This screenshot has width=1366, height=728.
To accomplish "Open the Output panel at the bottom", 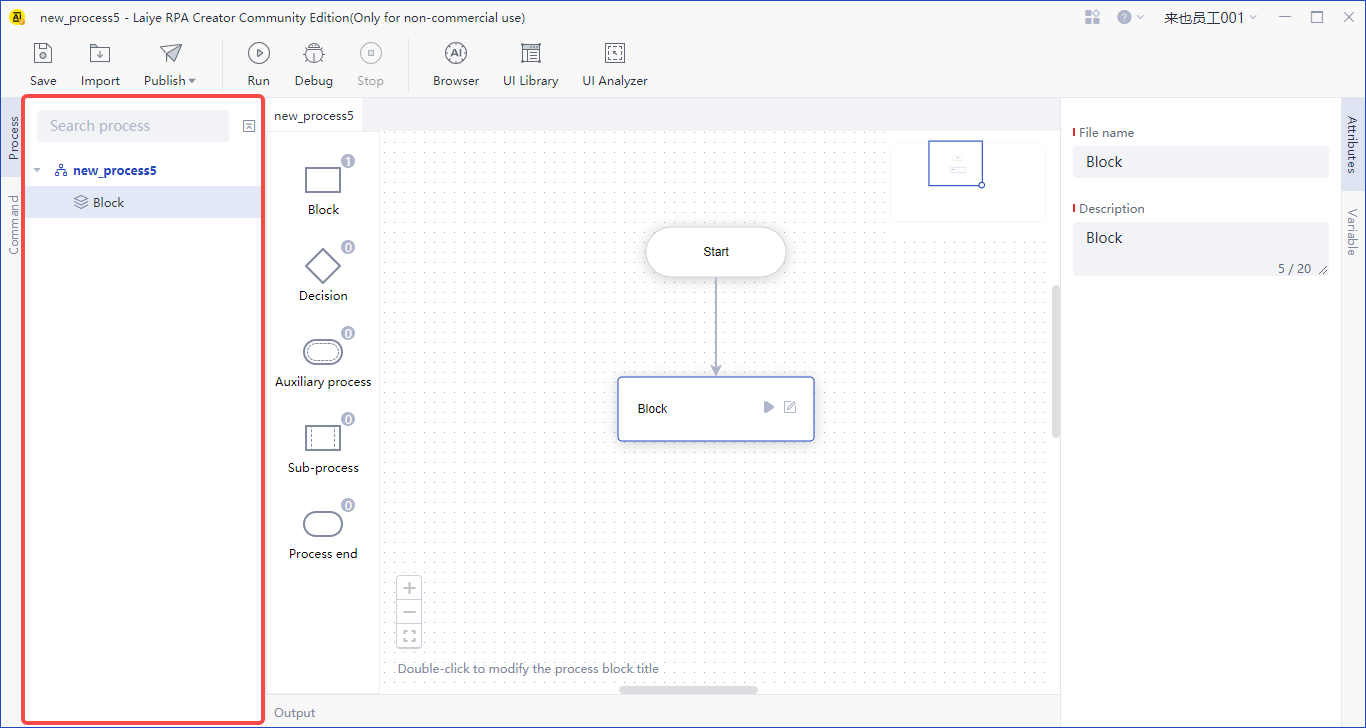I will (295, 713).
